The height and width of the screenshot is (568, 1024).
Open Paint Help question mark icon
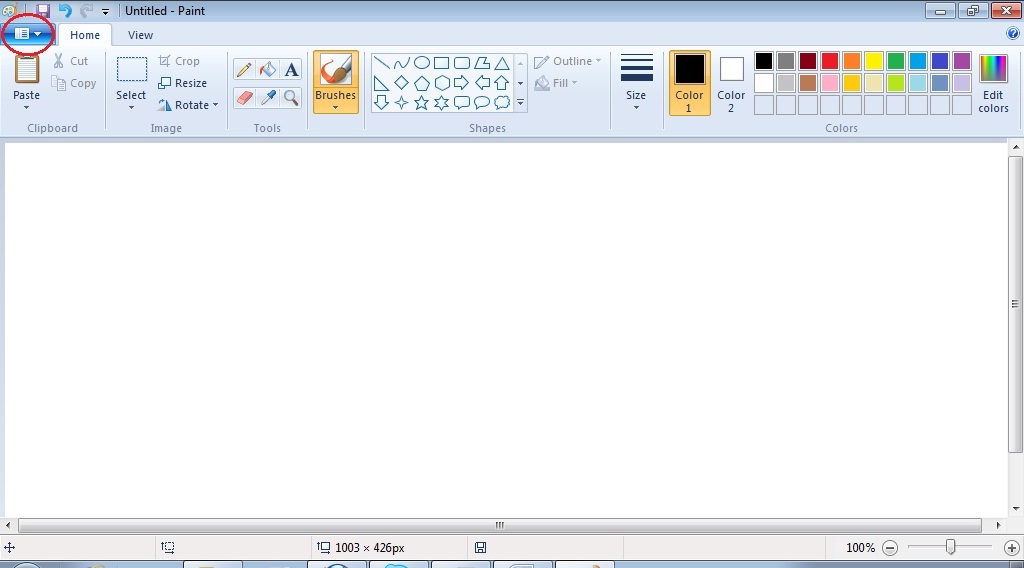1013,33
